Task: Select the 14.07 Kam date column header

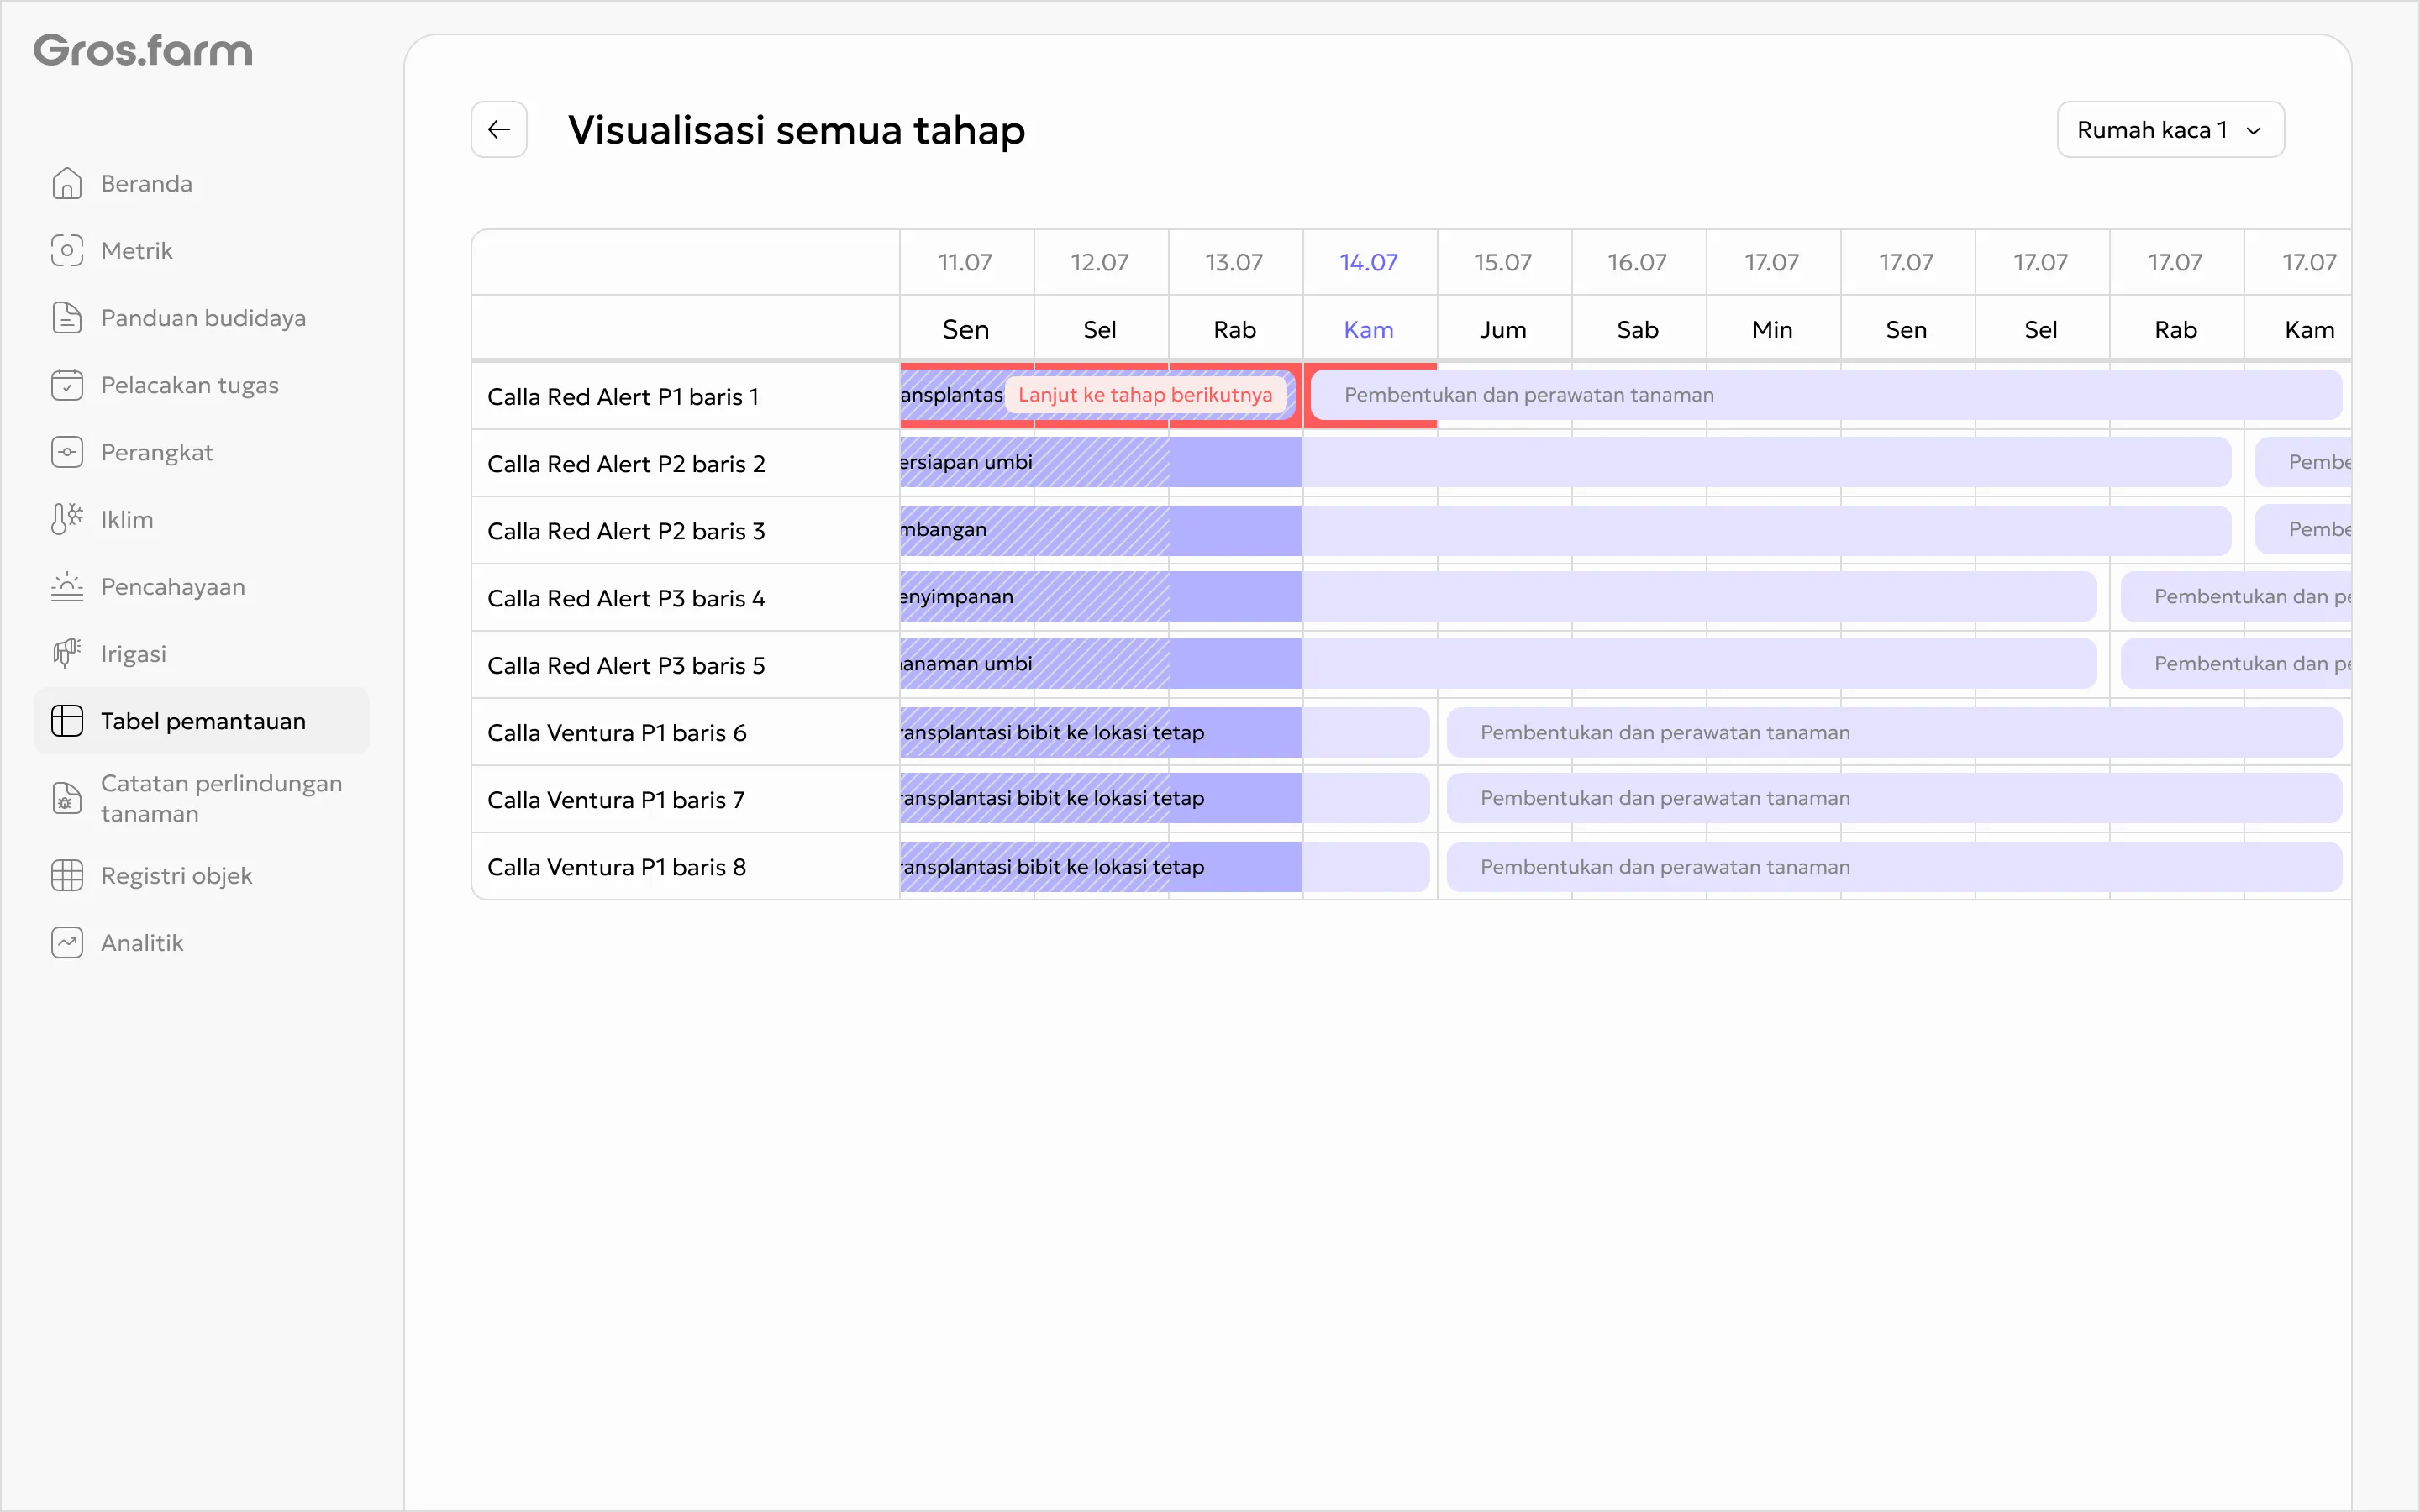Action: 1369,295
